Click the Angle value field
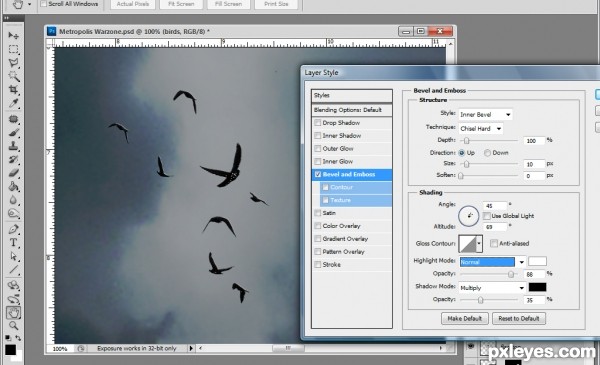The height and width of the screenshot is (365, 600). click(495, 206)
